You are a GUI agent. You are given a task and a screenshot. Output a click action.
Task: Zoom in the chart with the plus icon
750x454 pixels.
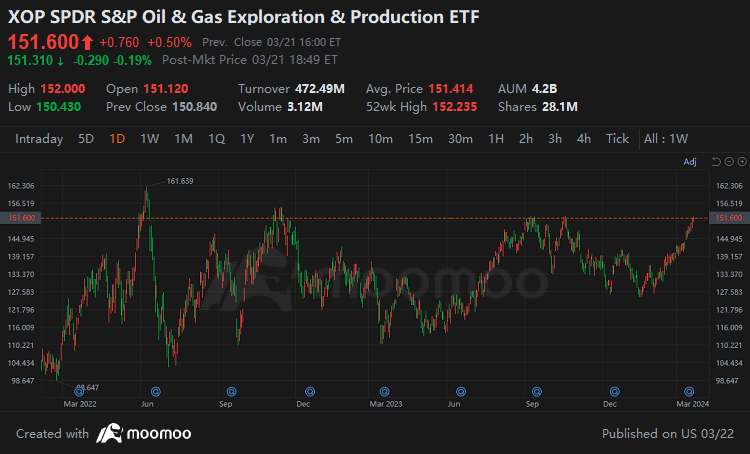pyautogui.click(x=742, y=162)
